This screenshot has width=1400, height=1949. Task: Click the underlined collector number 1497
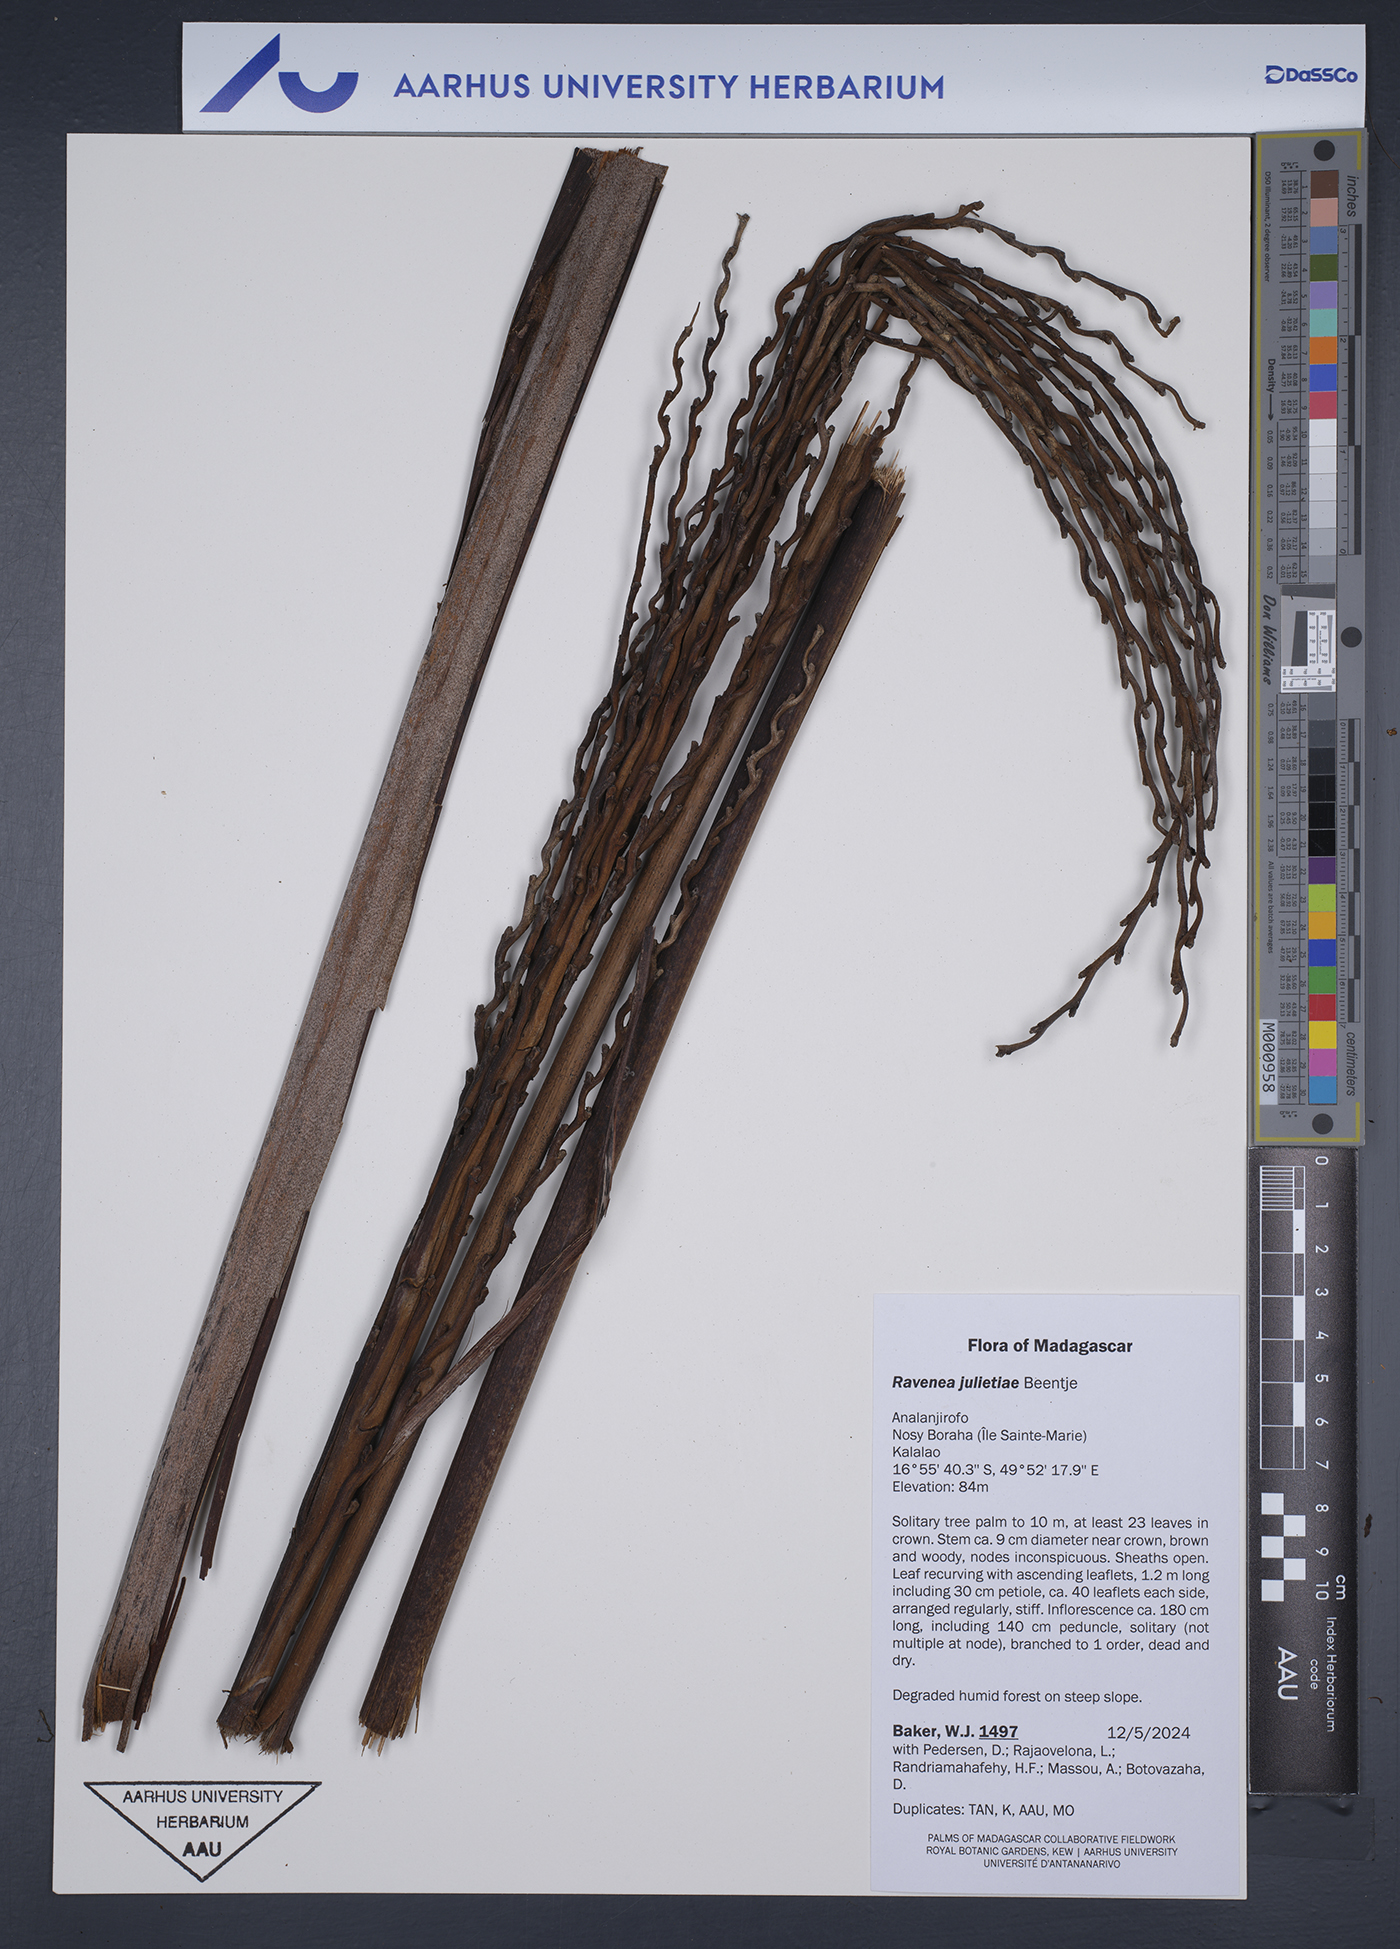coord(997,1731)
